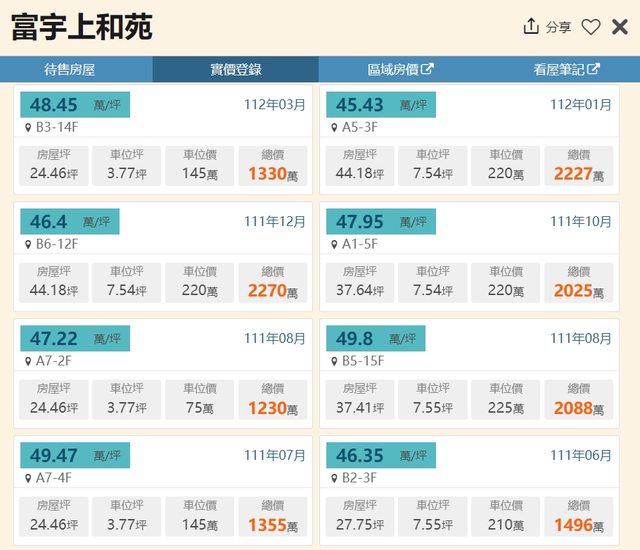Click location pin icon beside B3-14F
The height and width of the screenshot is (550, 640).
click(29, 128)
